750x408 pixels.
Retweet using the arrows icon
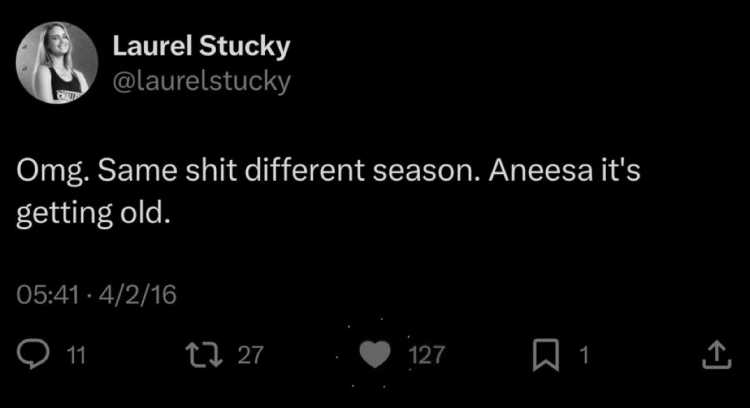[204, 354]
